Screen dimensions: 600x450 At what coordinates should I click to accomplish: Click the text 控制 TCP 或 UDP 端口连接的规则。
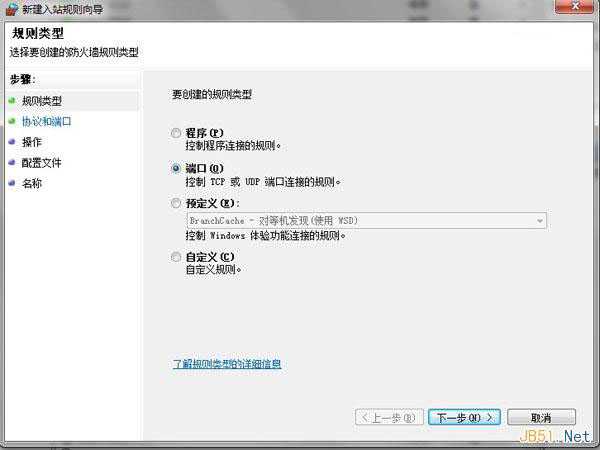click(263, 182)
